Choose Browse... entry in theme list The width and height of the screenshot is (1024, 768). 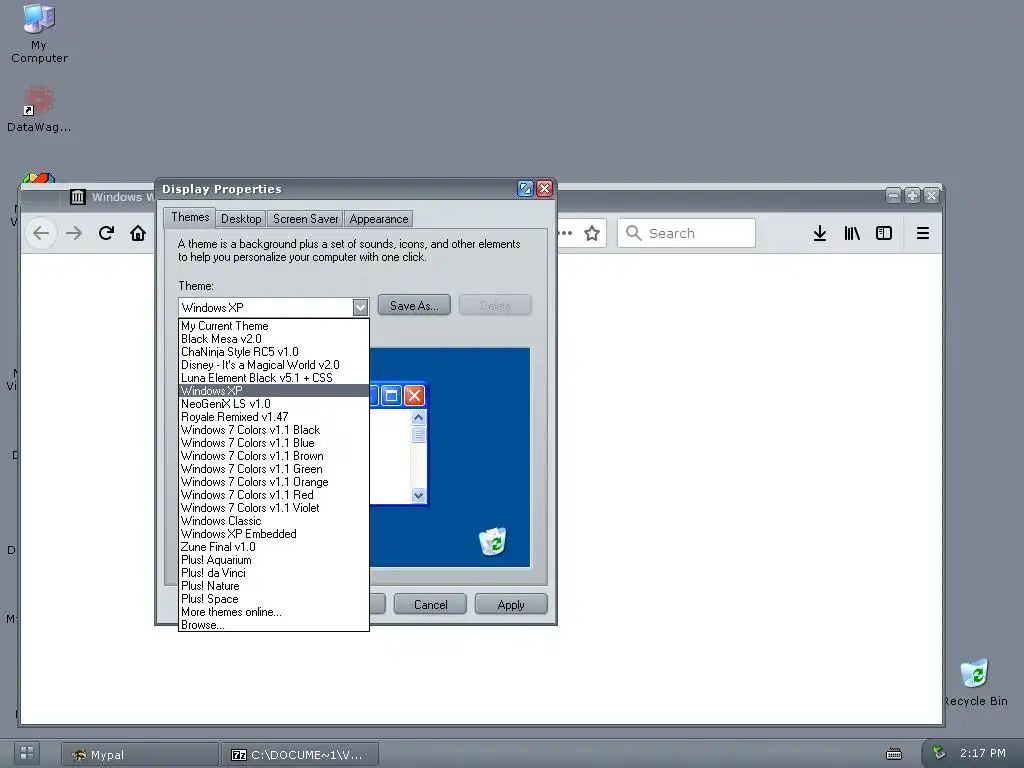274,625
